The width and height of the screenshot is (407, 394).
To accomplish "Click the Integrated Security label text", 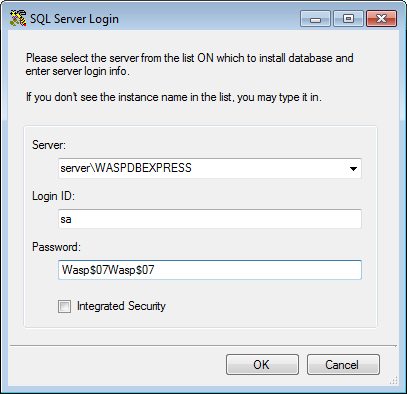I will point(121,306).
